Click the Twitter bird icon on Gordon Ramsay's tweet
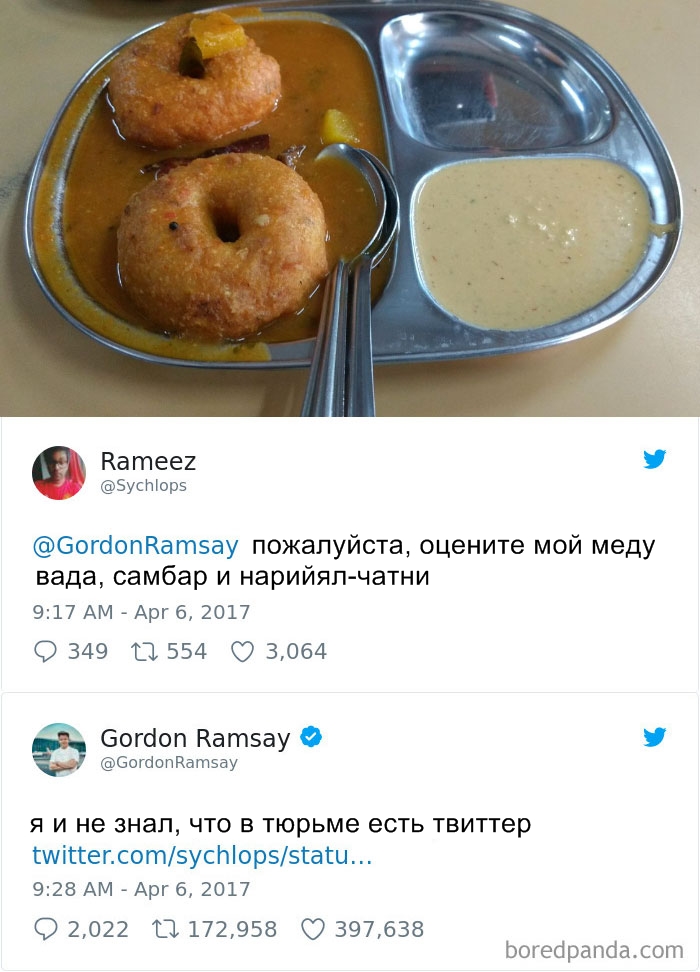The width and height of the screenshot is (700, 972). pos(654,736)
